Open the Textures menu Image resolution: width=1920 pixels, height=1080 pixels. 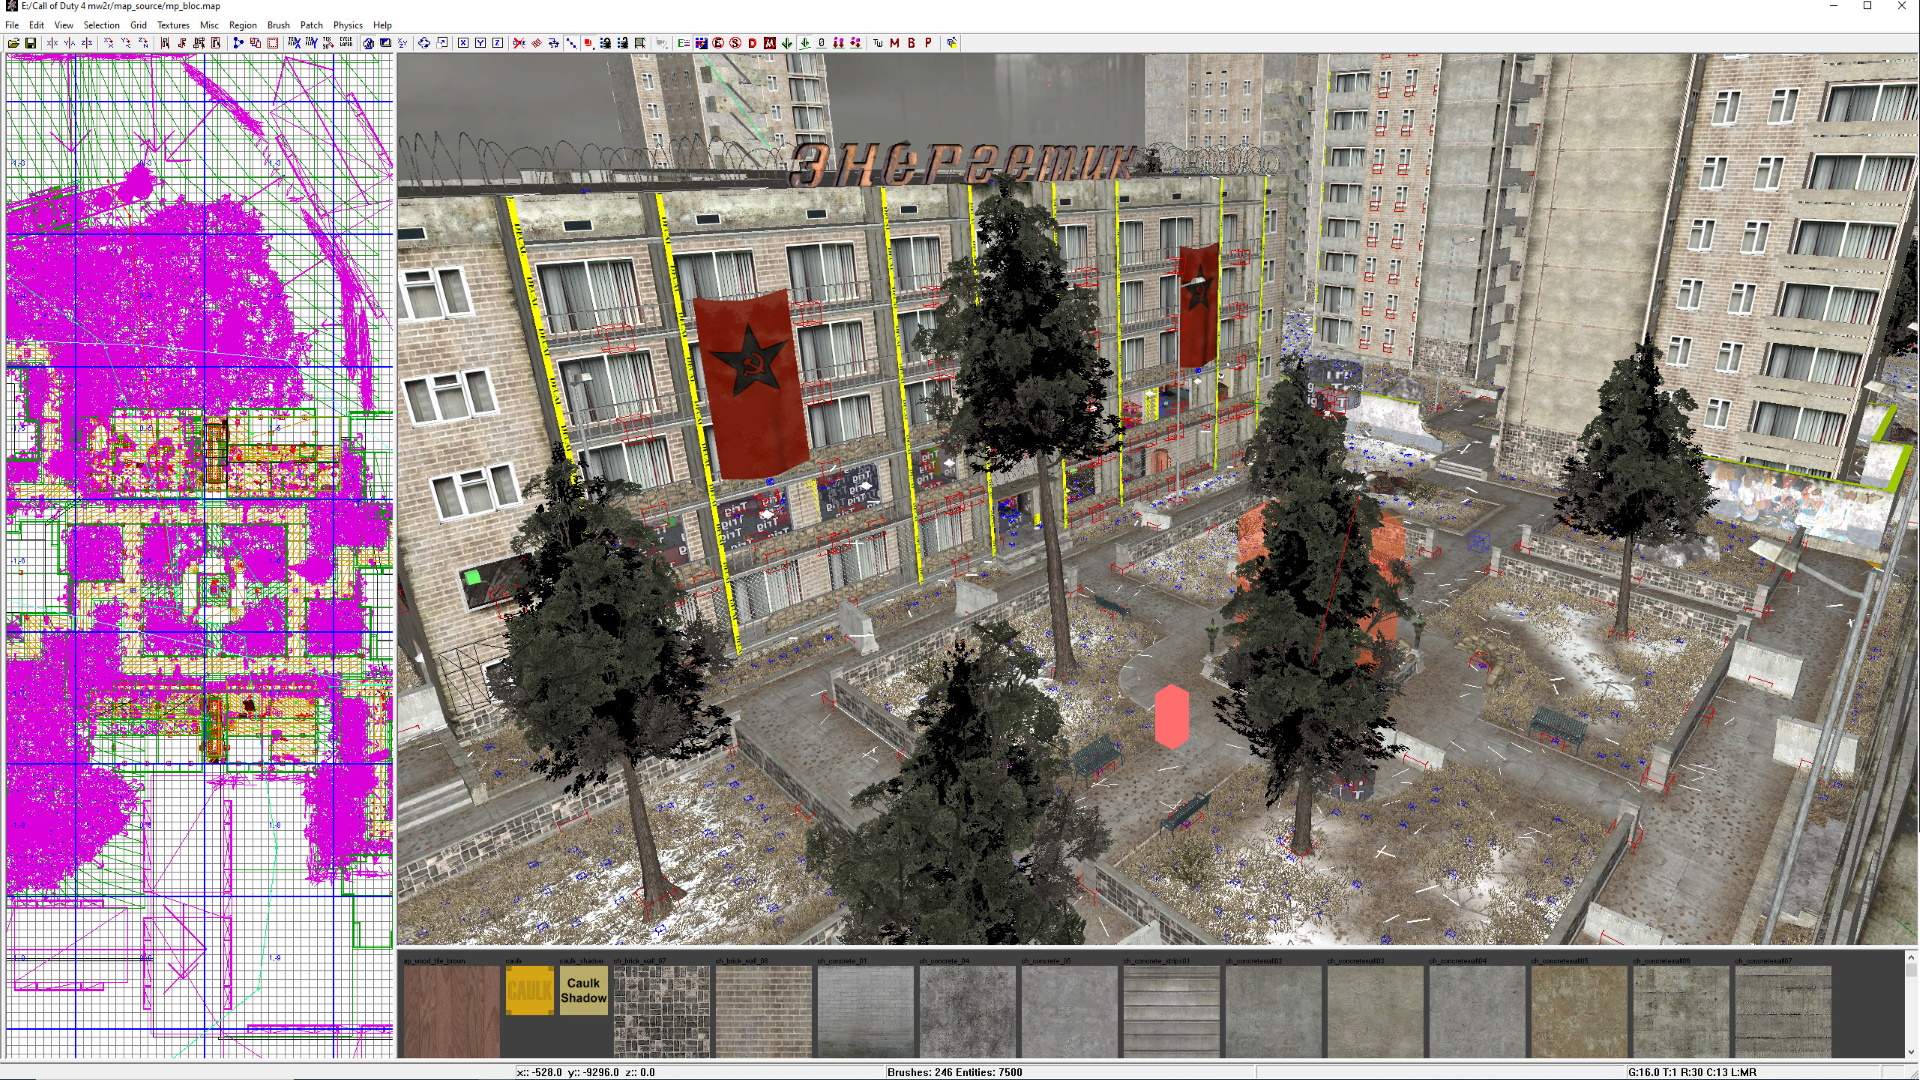pos(173,25)
